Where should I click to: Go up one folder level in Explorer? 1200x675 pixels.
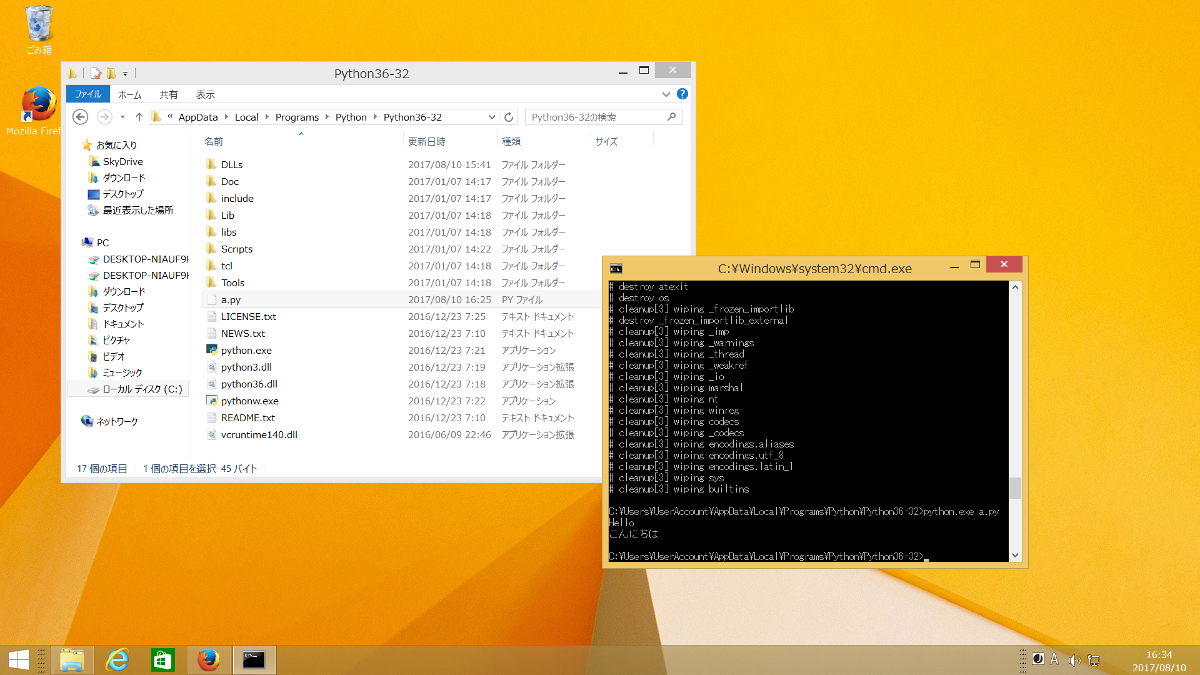138,117
